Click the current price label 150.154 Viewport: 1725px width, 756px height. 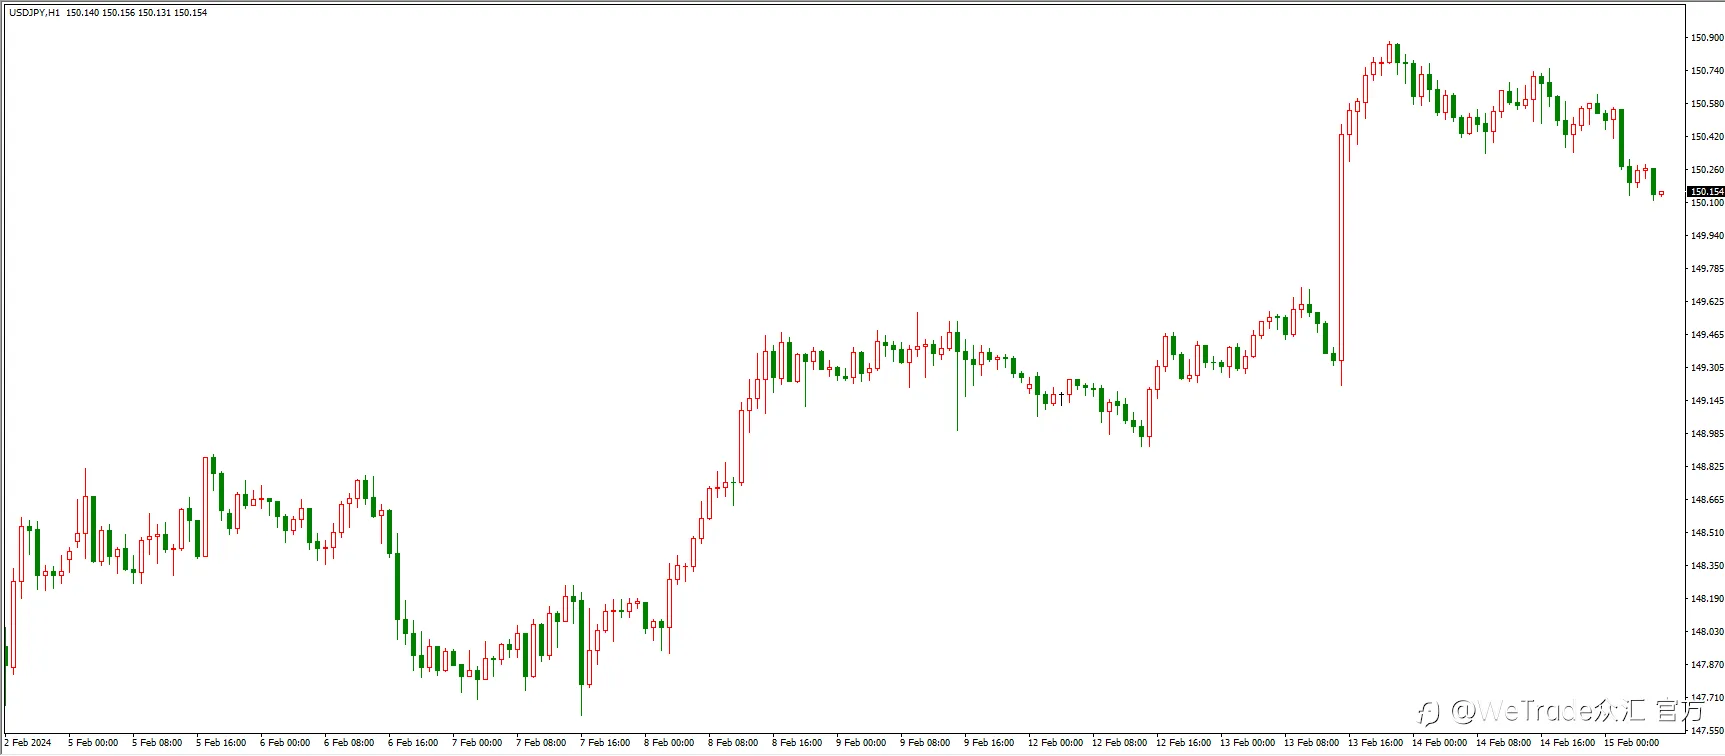click(x=1706, y=192)
